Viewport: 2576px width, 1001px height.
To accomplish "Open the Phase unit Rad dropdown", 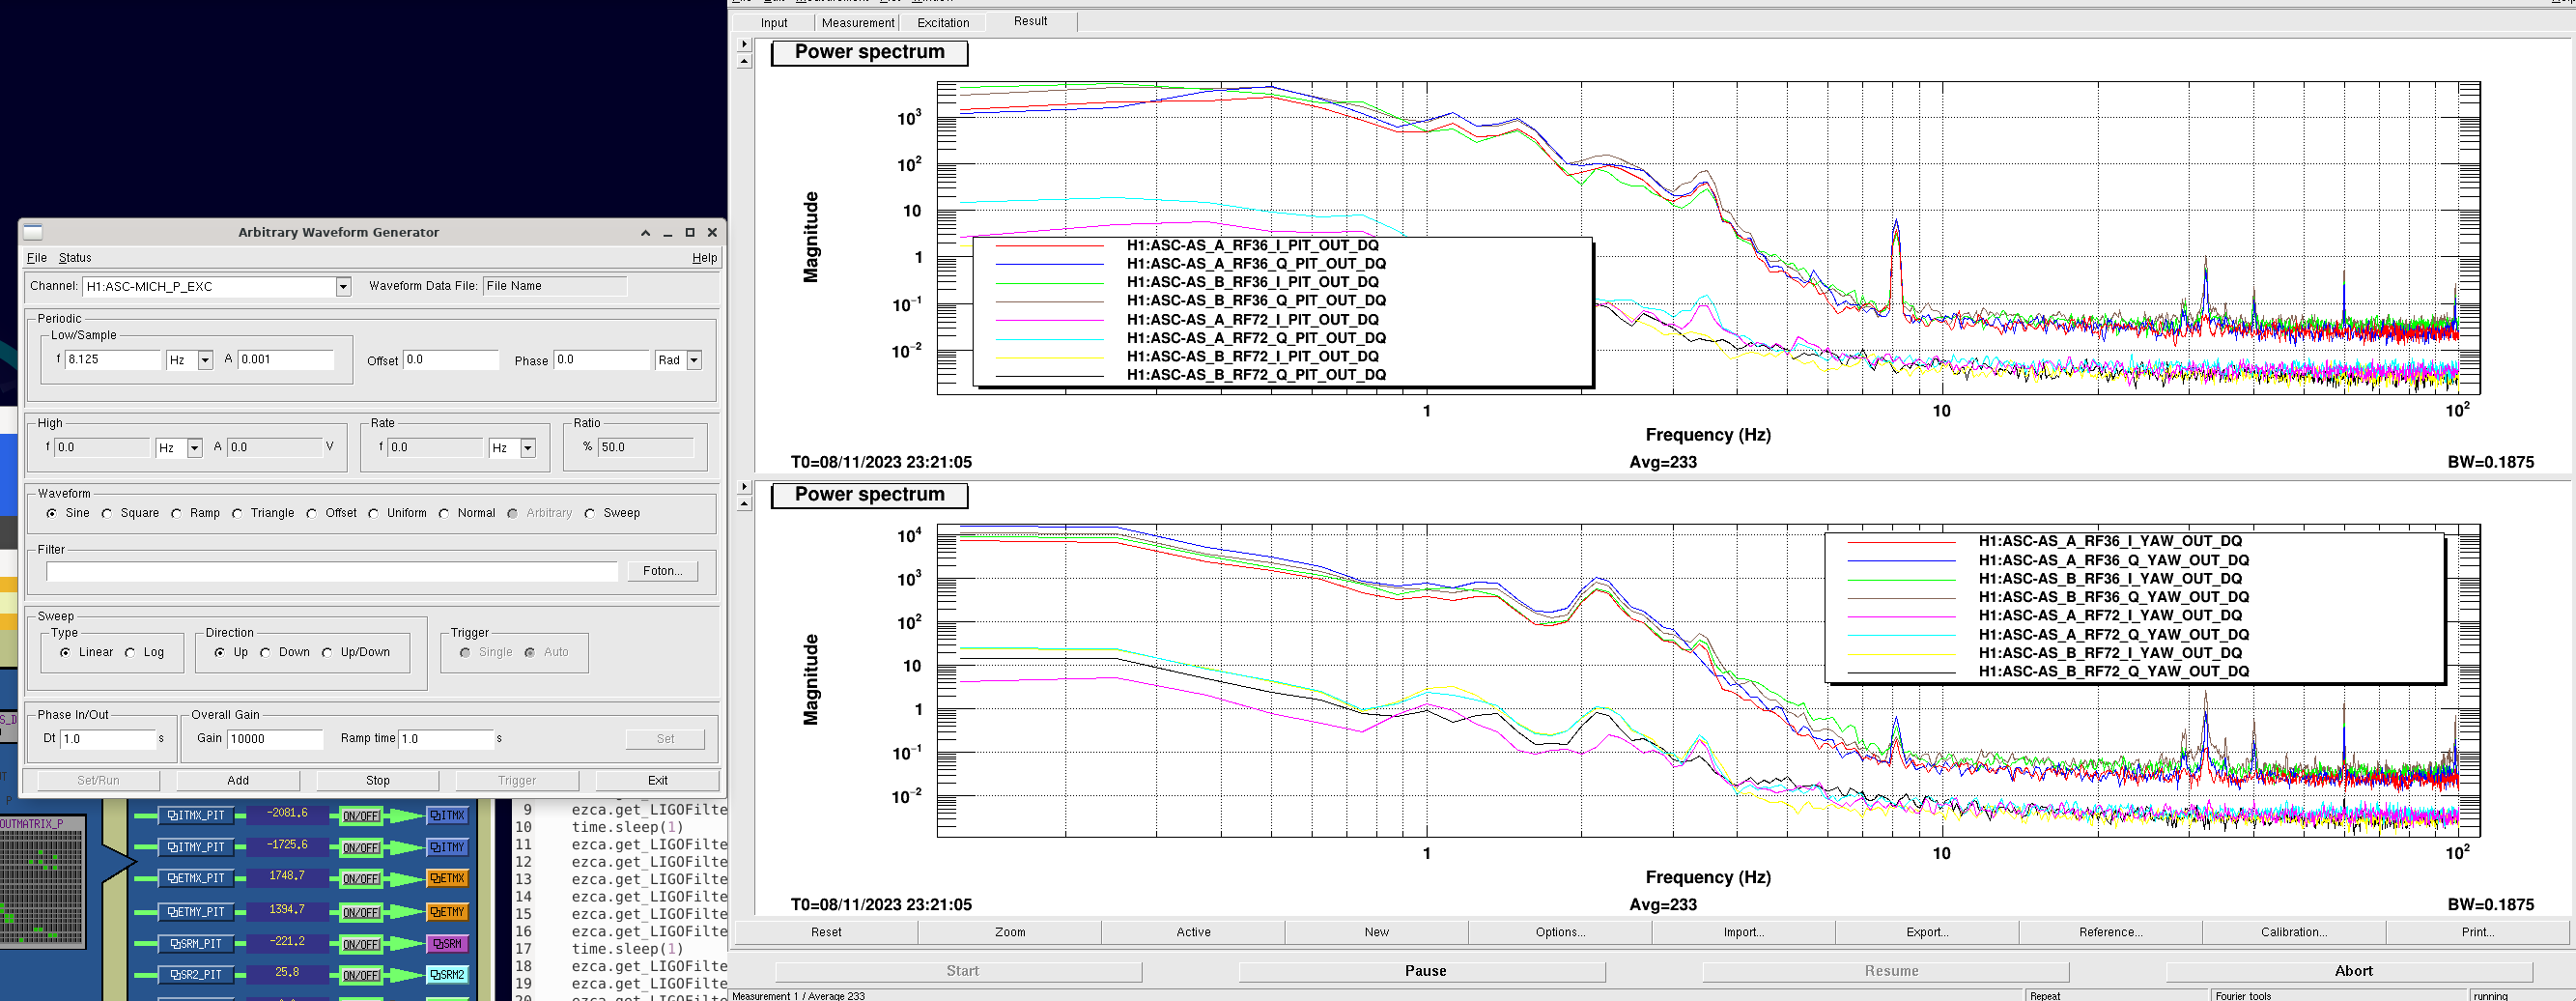I will 694,360.
